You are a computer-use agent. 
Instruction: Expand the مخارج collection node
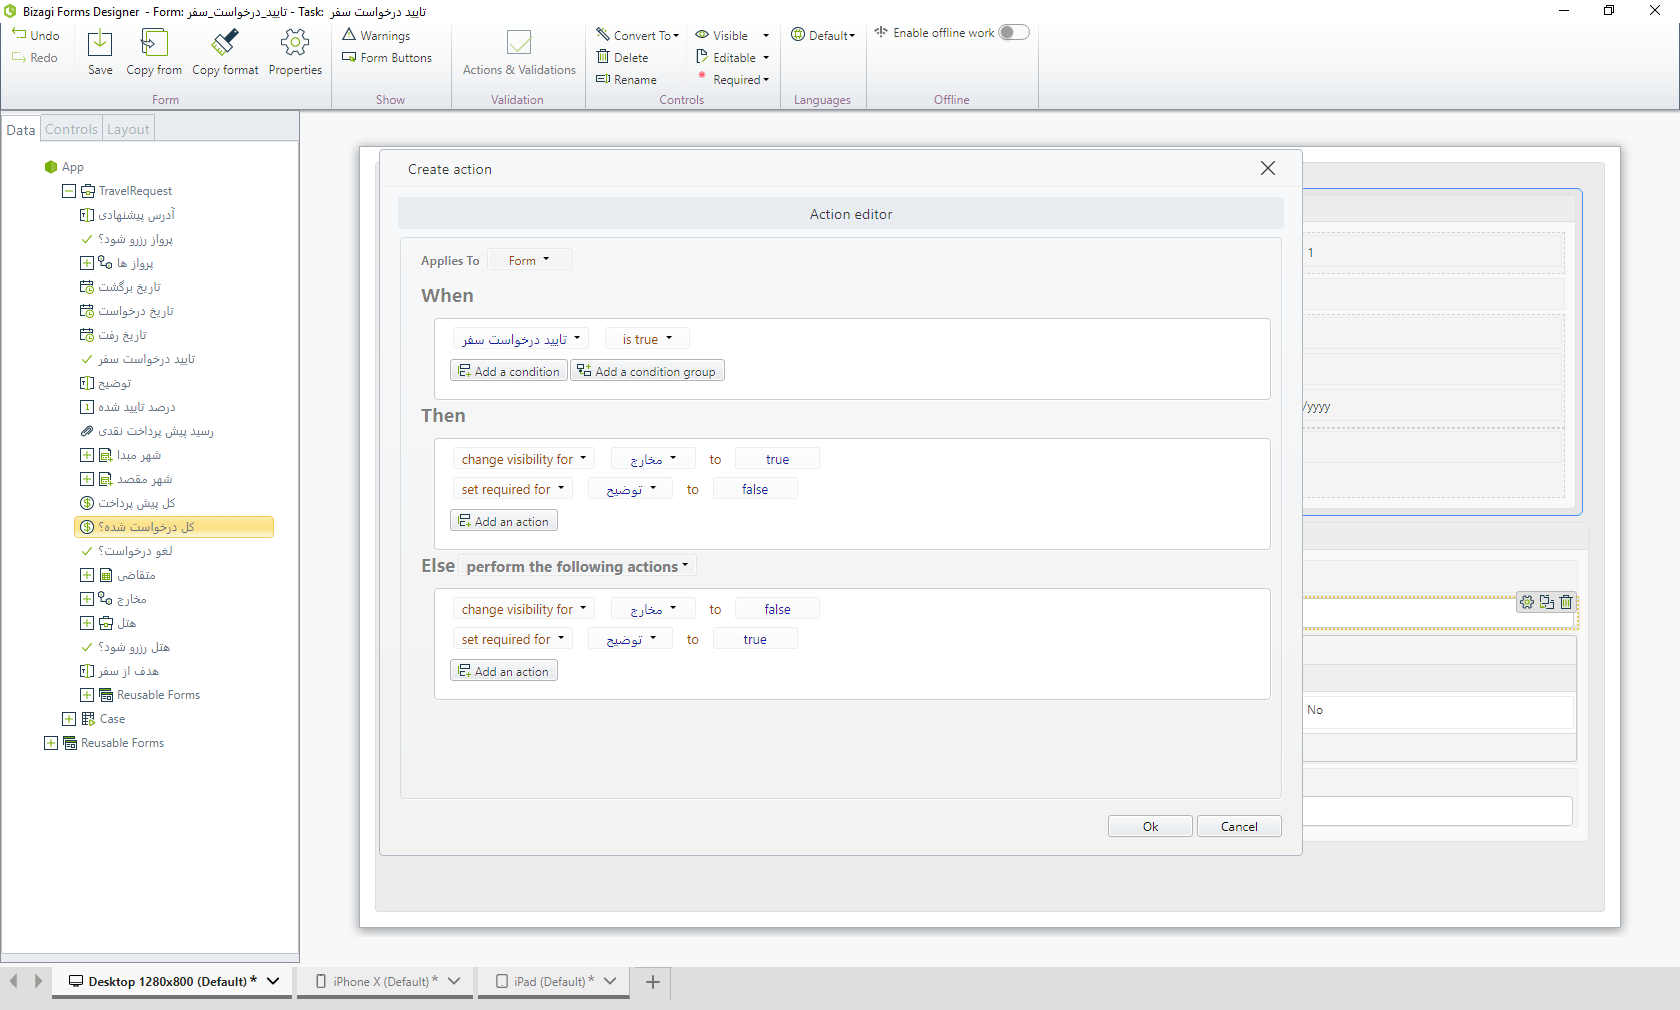pos(87,599)
